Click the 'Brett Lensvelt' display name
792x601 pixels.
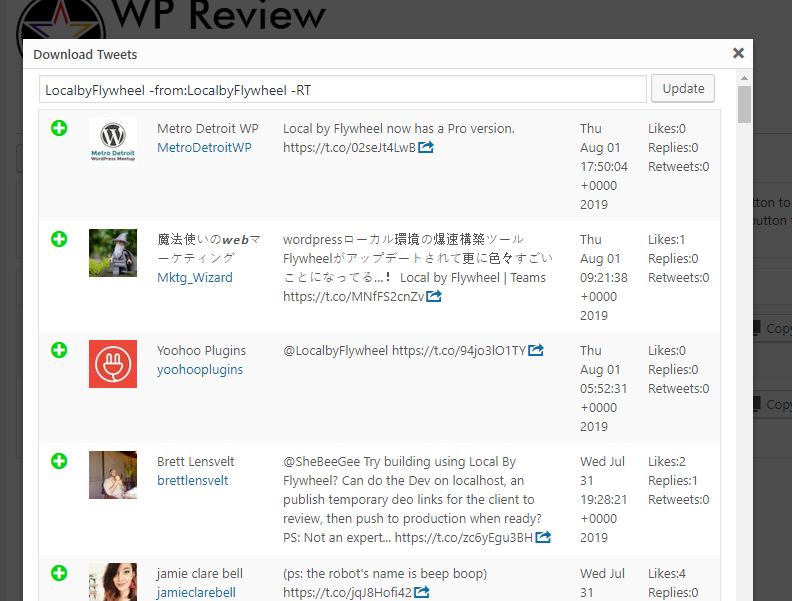195,462
